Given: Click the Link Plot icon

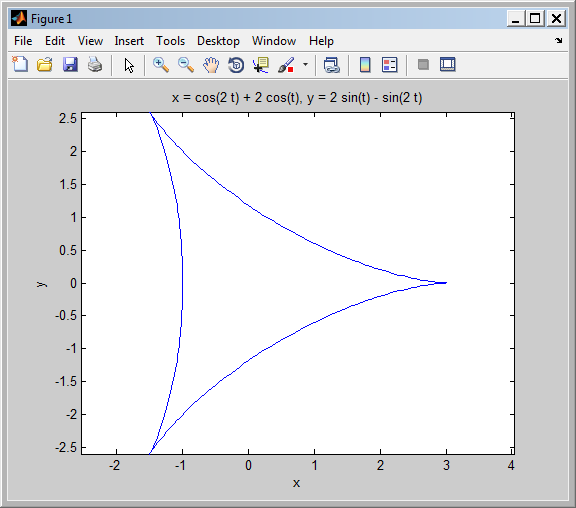Looking at the screenshot, I should (331, 65).
